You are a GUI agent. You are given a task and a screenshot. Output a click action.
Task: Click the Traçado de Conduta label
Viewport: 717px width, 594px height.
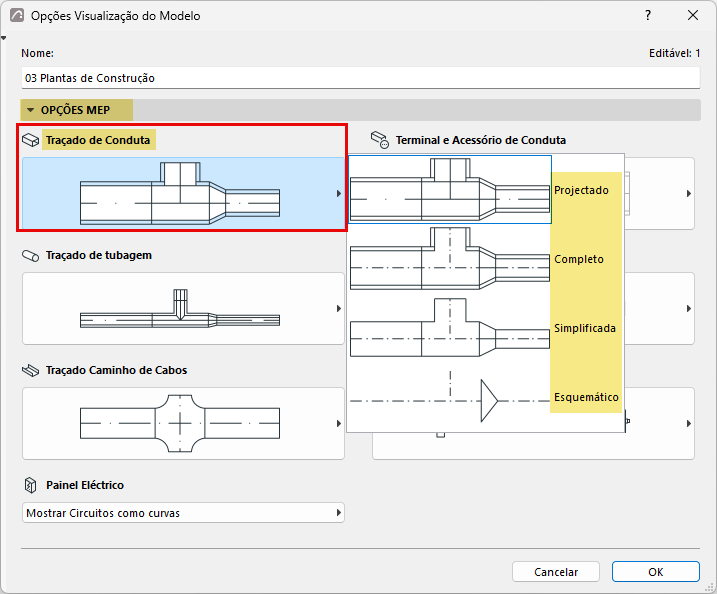[x=98, y=140]
